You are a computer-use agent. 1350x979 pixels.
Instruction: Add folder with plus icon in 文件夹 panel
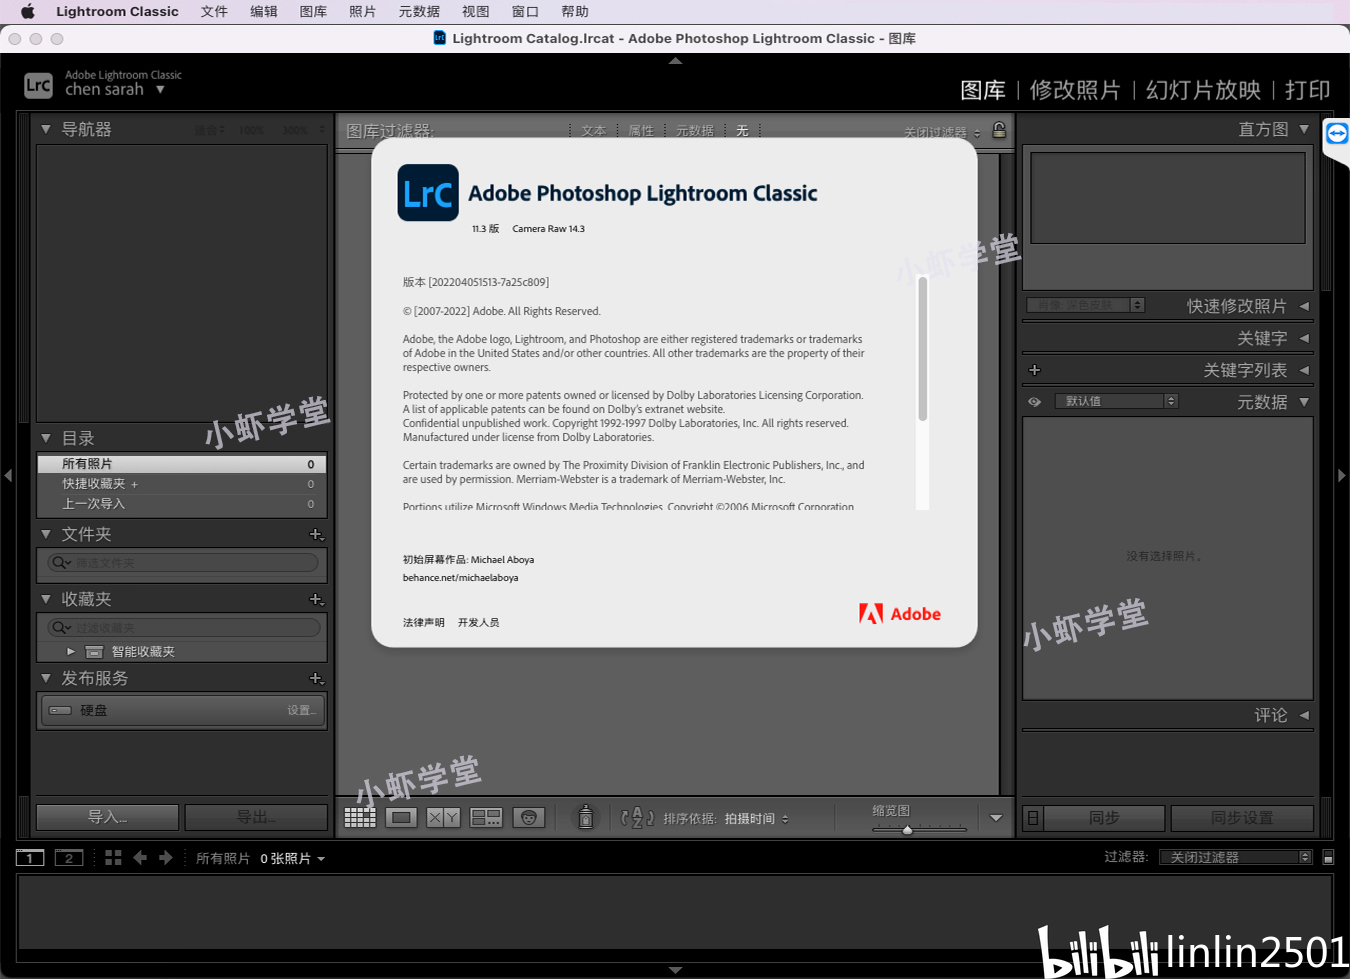click(x=316, y=535)
